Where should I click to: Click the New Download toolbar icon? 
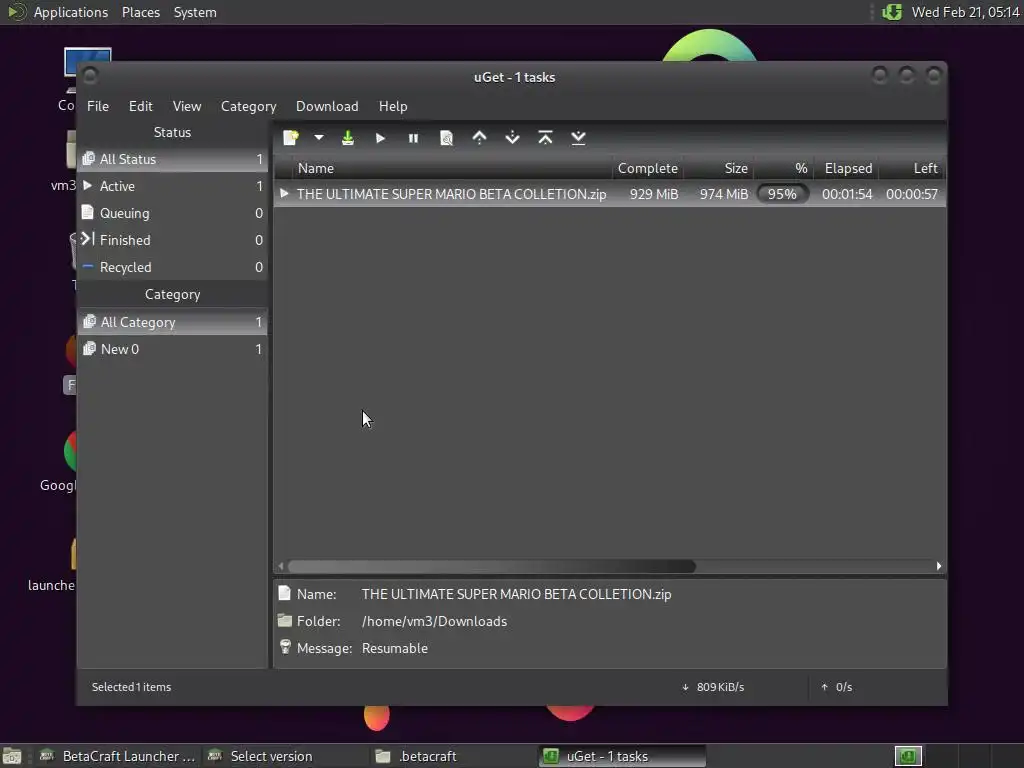pos(291,138)
